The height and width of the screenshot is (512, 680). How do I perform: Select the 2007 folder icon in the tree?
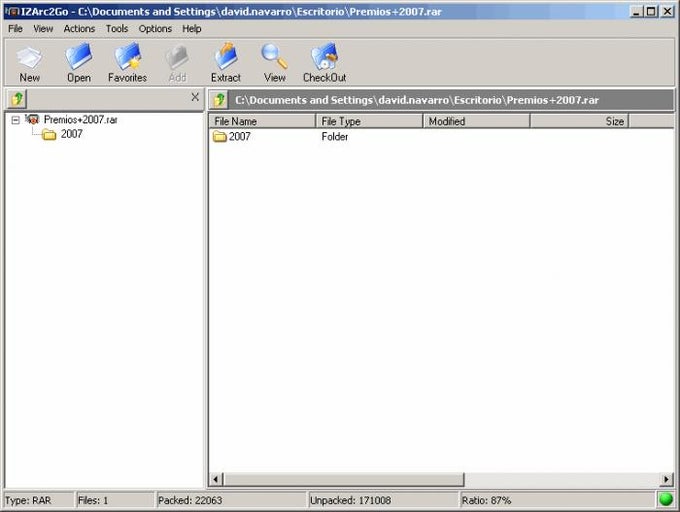point(49,135)
